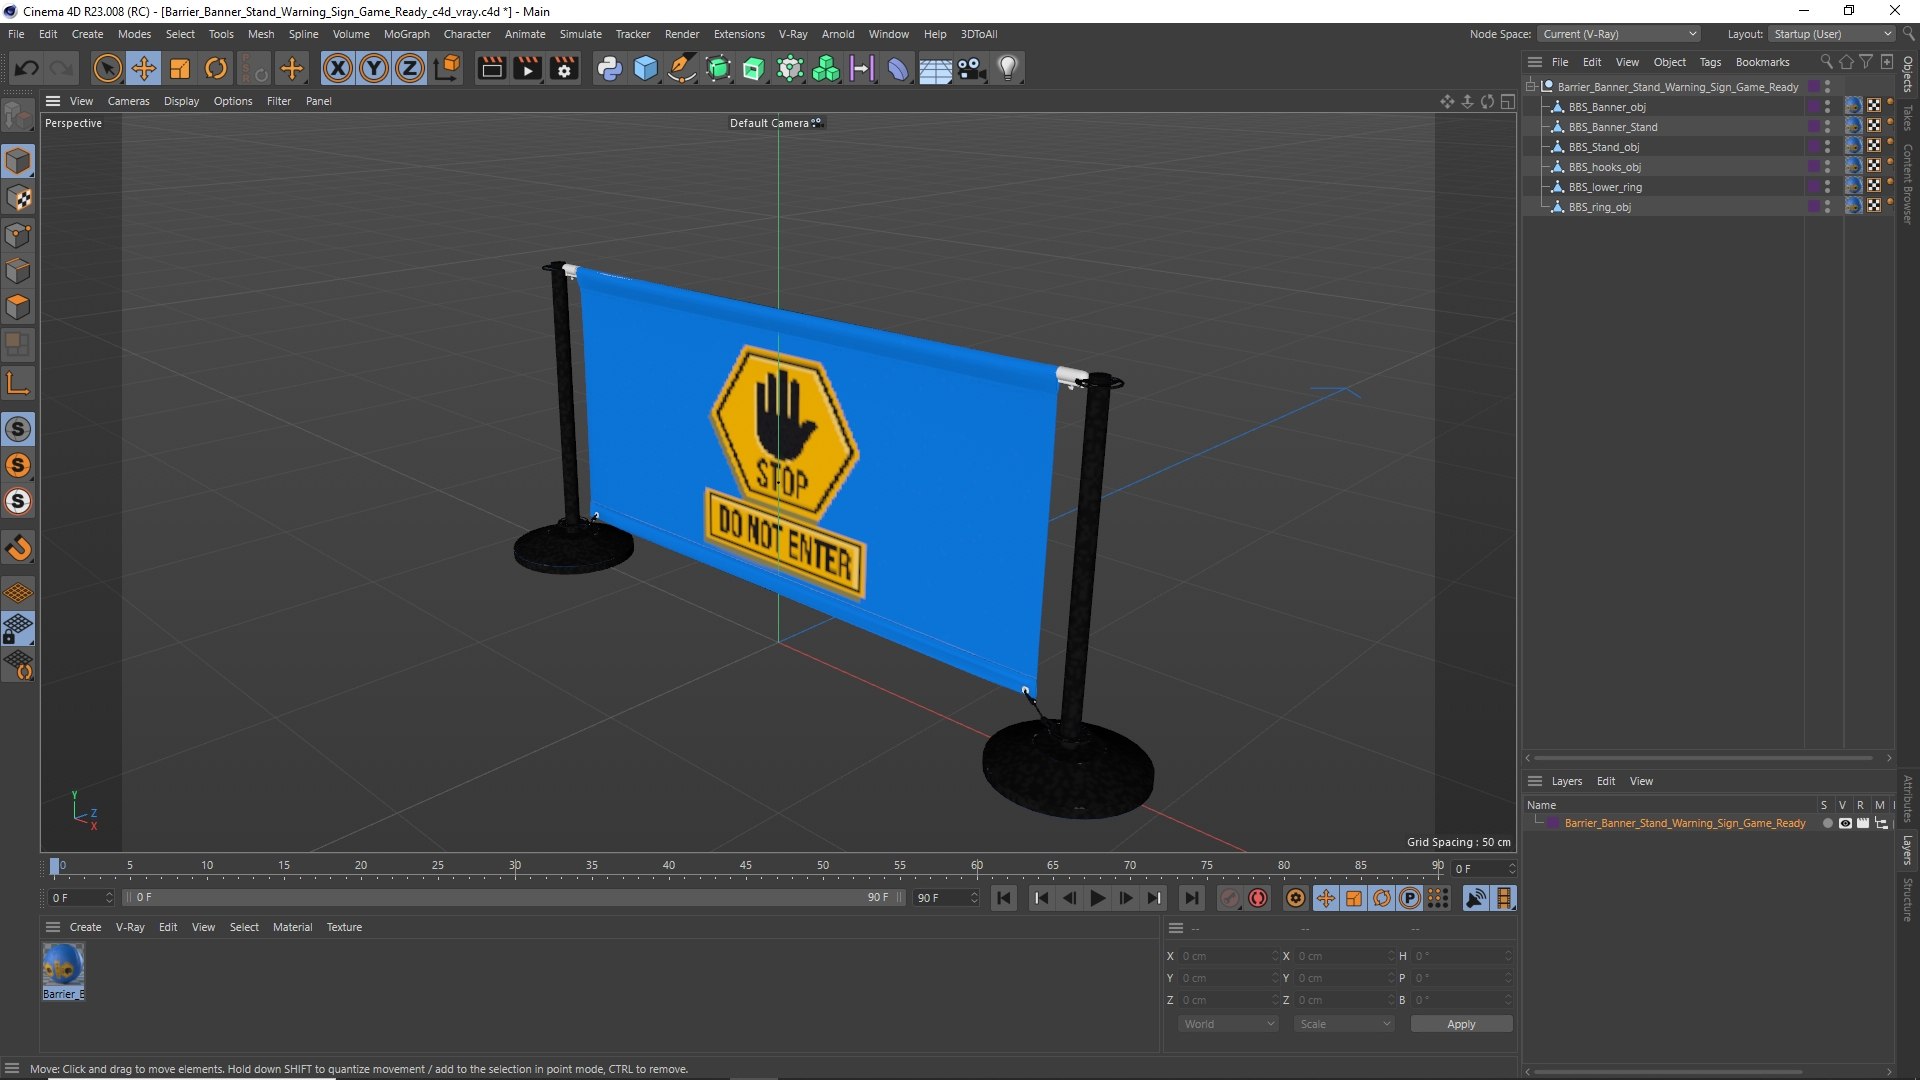
Task: Open the viewport Cameras menu
Action: pyautogui.click(x=128, y=101)
